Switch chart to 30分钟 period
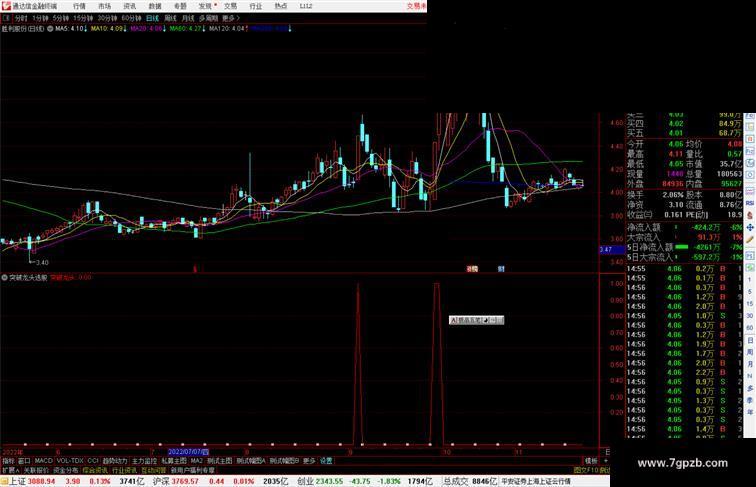The height and width of the screenshot is (487, 756). [x=107, y=18]
